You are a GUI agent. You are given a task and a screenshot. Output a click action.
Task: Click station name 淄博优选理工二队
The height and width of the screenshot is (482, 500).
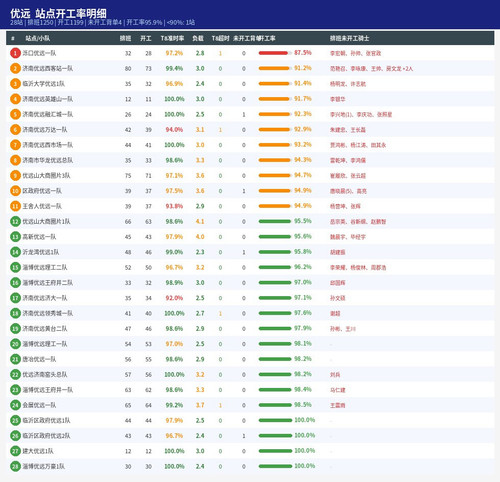(45, 267)
